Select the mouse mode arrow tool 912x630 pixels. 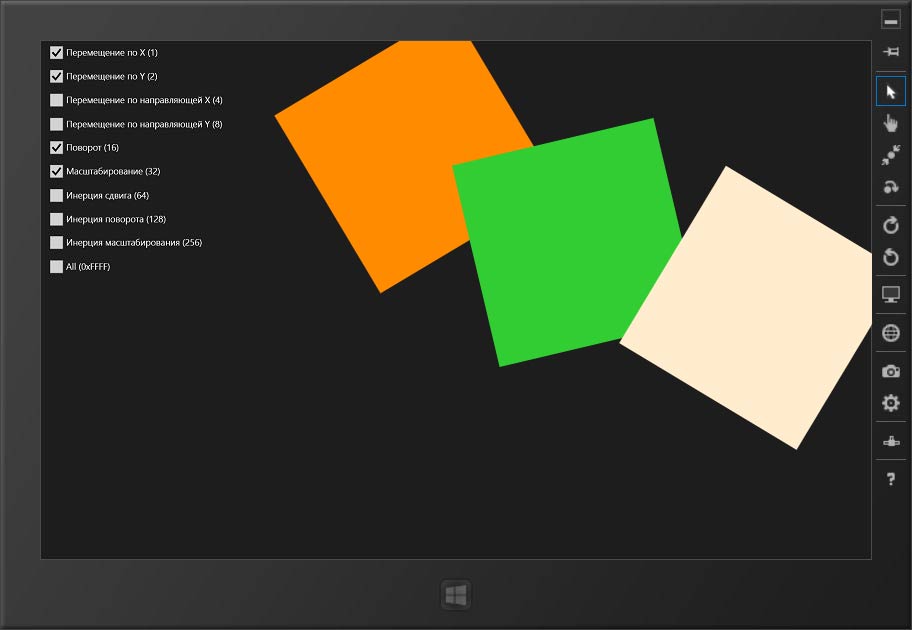click(890, 91)
